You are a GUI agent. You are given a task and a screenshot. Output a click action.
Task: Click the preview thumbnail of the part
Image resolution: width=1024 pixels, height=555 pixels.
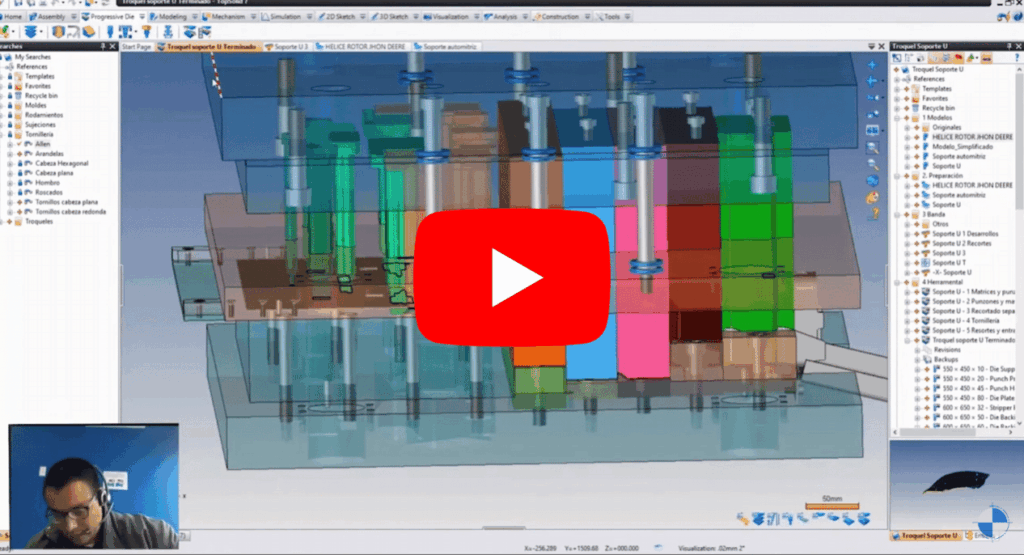(956, 484)
